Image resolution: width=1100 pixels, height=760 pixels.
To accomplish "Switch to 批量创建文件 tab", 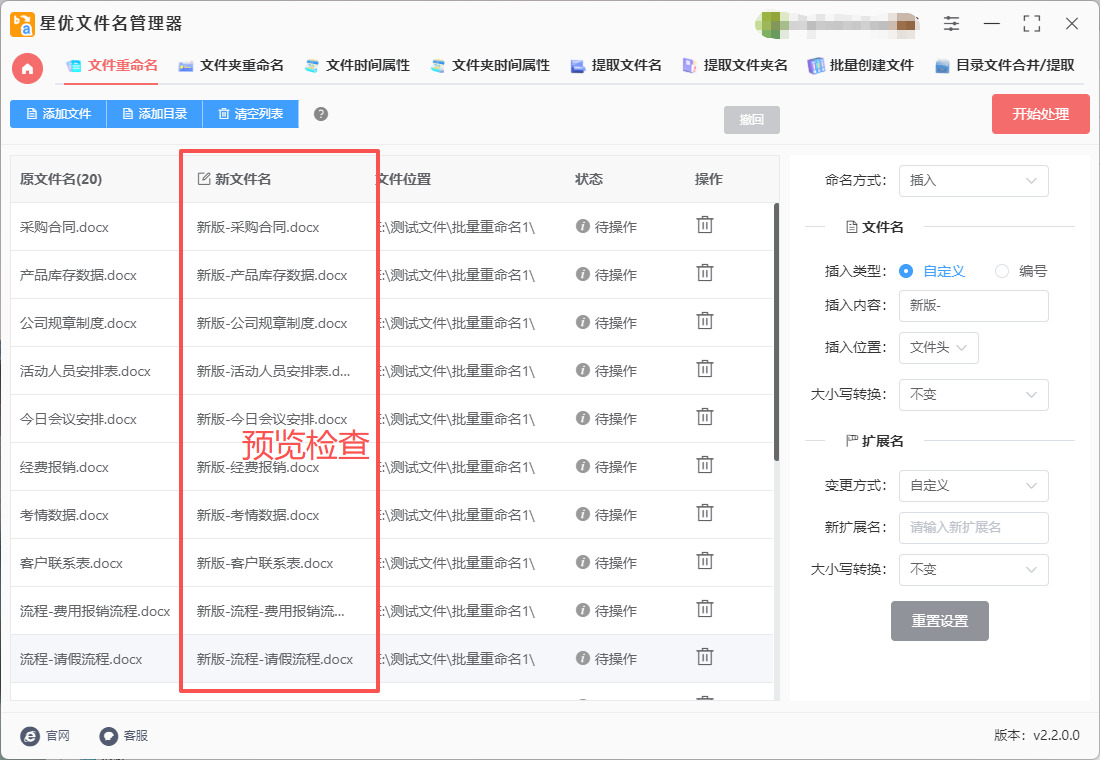I will click(861, 65).
